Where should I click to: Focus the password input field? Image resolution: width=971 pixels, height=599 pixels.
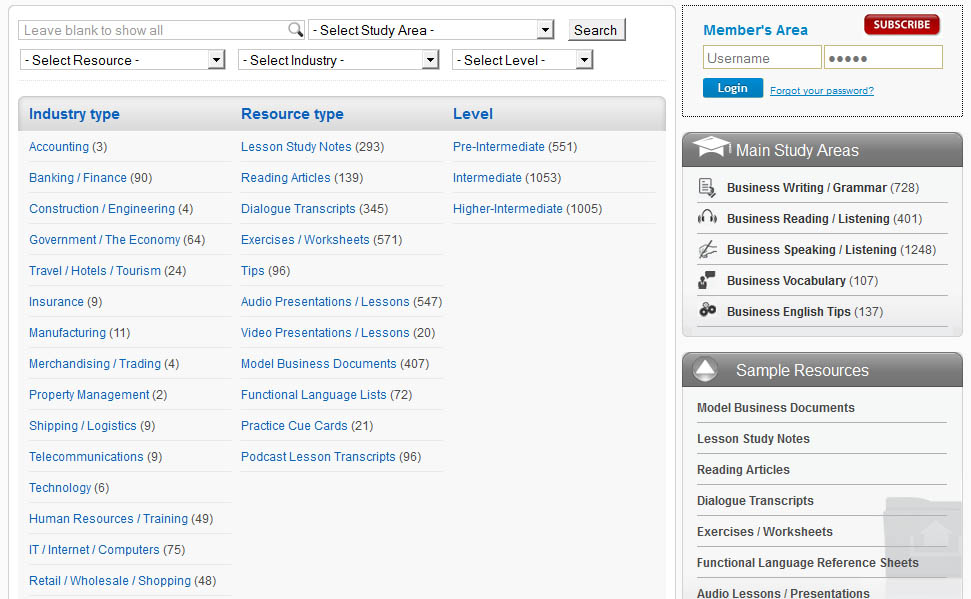[882, 58]
